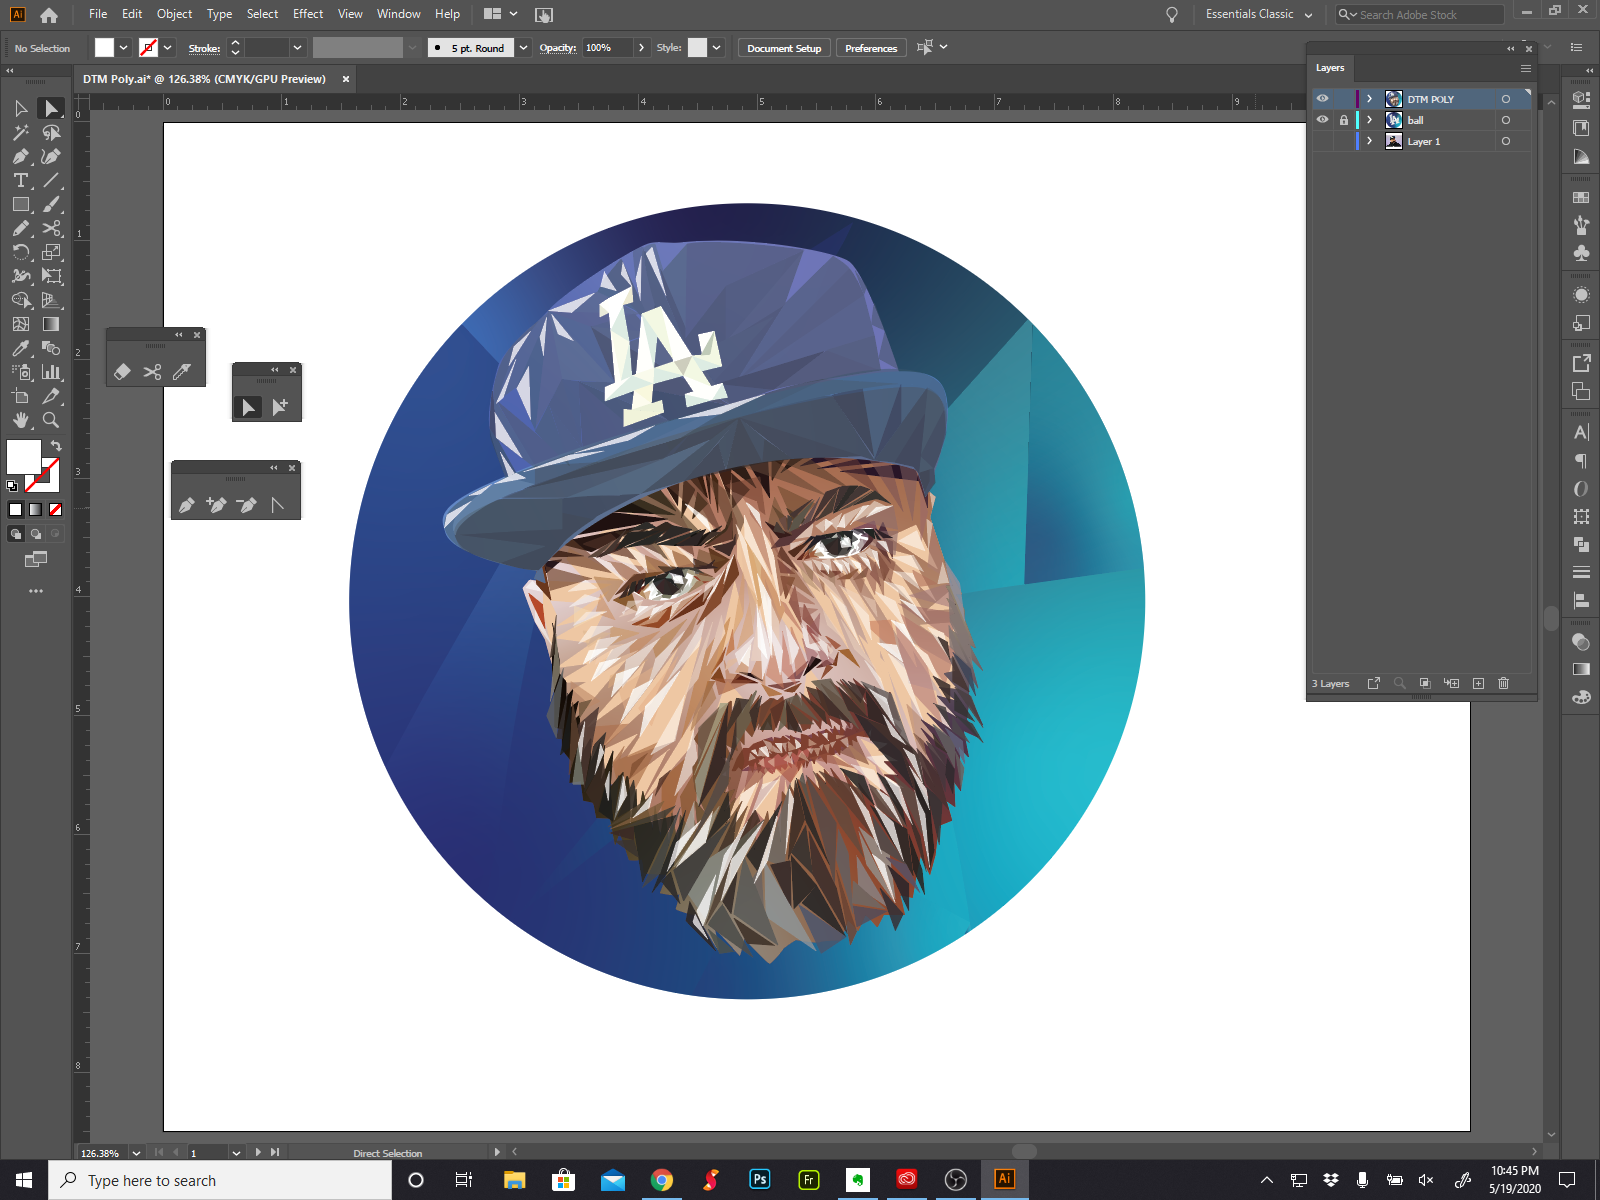Select the Scale tool

[51, 252]
